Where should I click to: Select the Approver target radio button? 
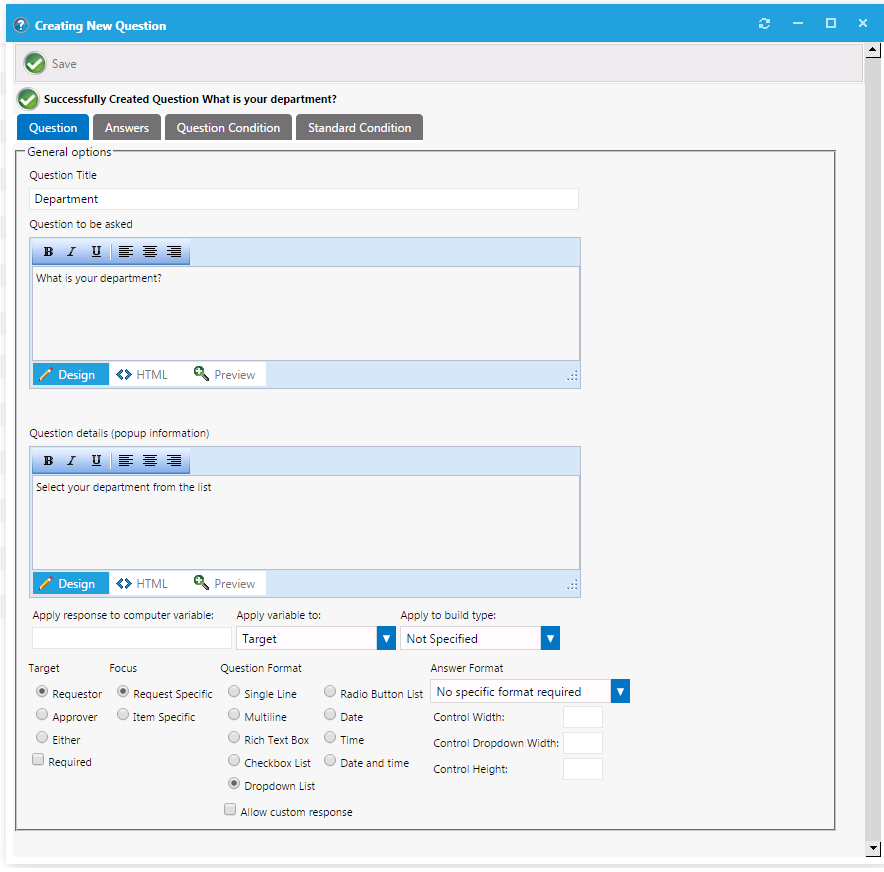(42, 716)
